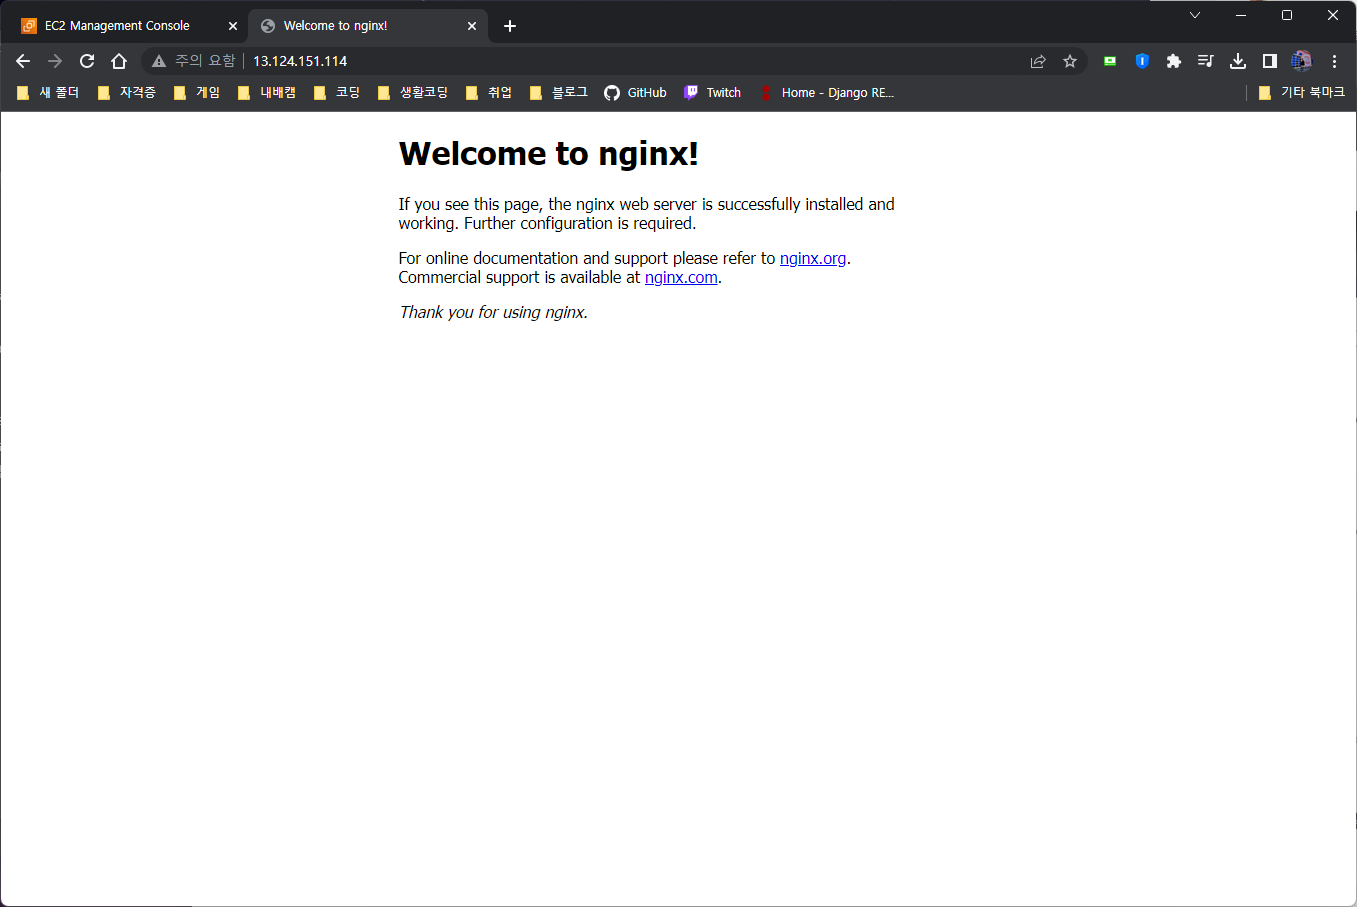
Task: Open the Home - Django REST bookmark
Action: click(827, 93)
